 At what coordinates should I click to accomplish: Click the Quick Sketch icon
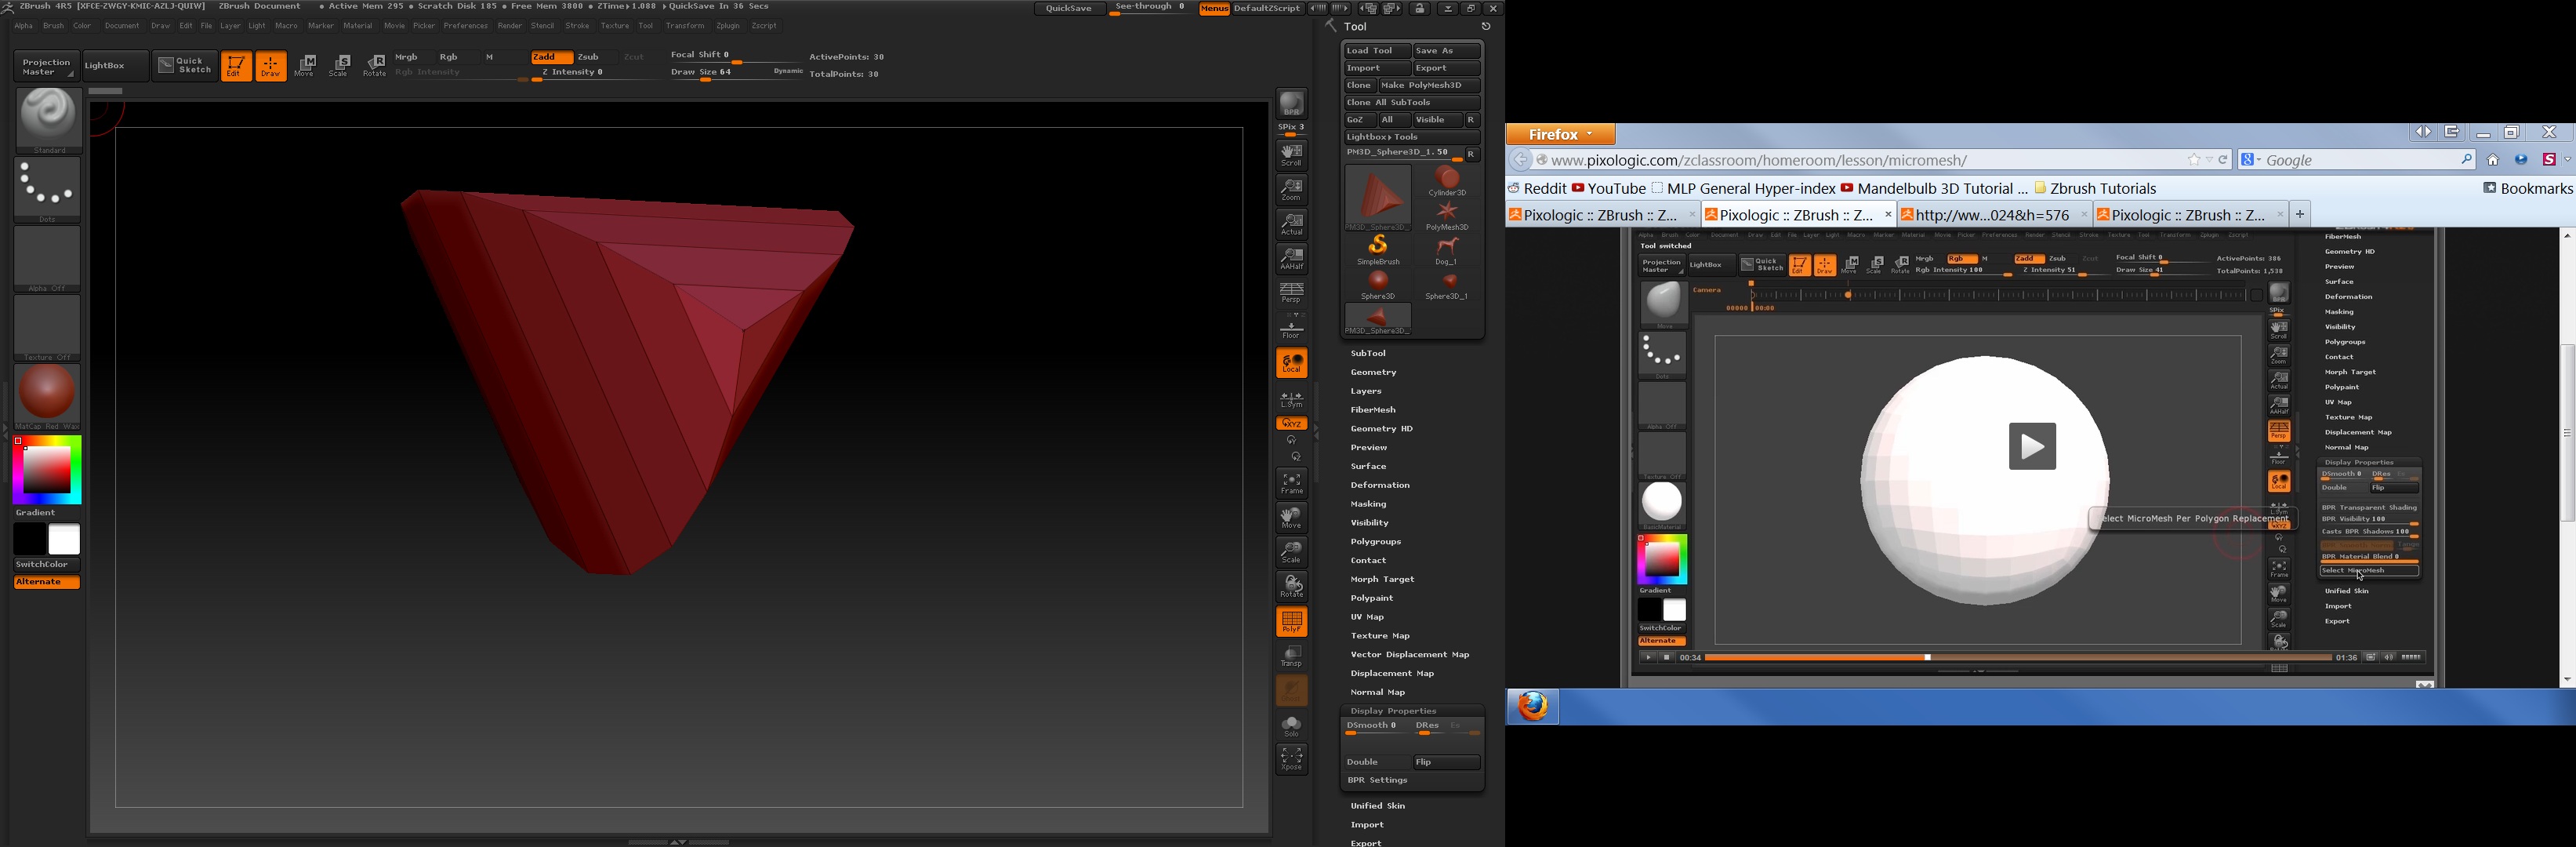click(185, 66)
